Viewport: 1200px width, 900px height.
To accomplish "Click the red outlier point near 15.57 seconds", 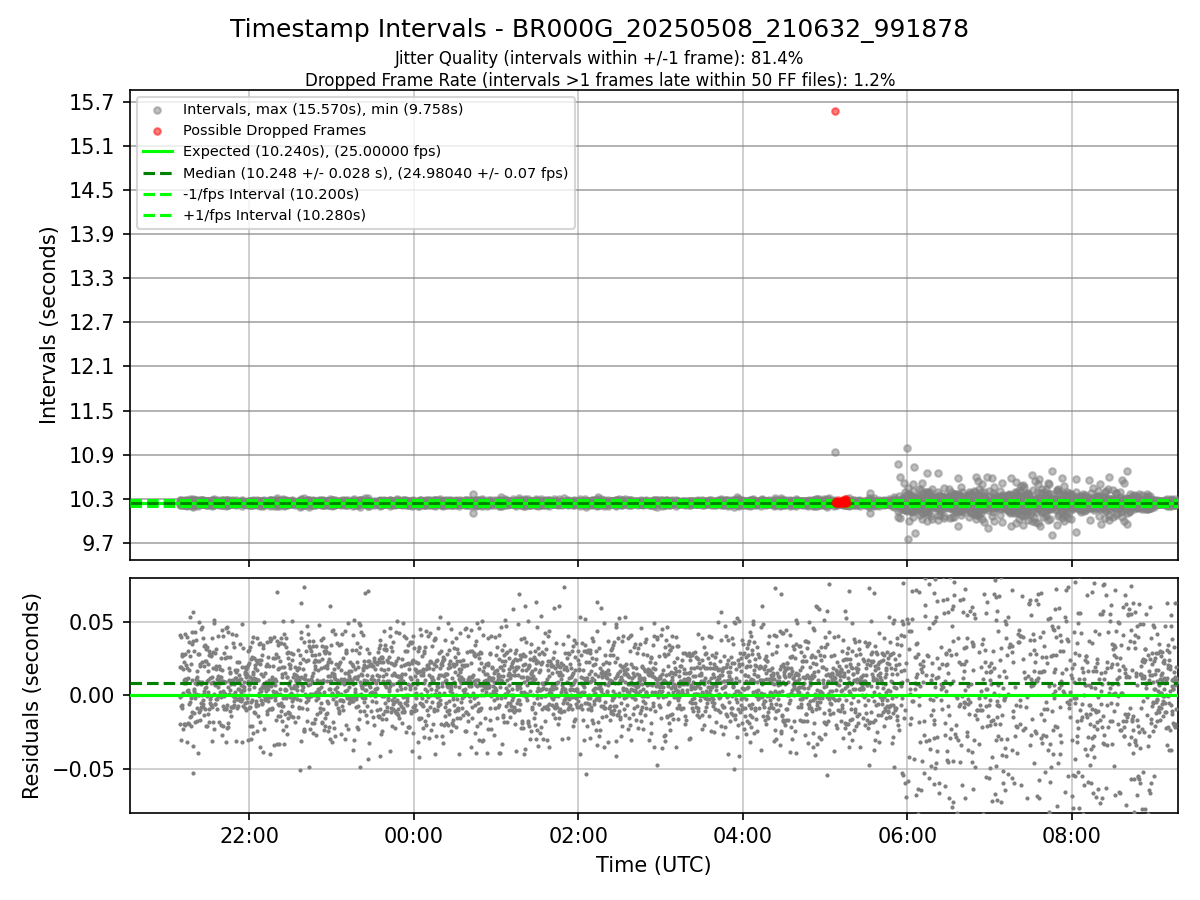I will click(835, 111).
